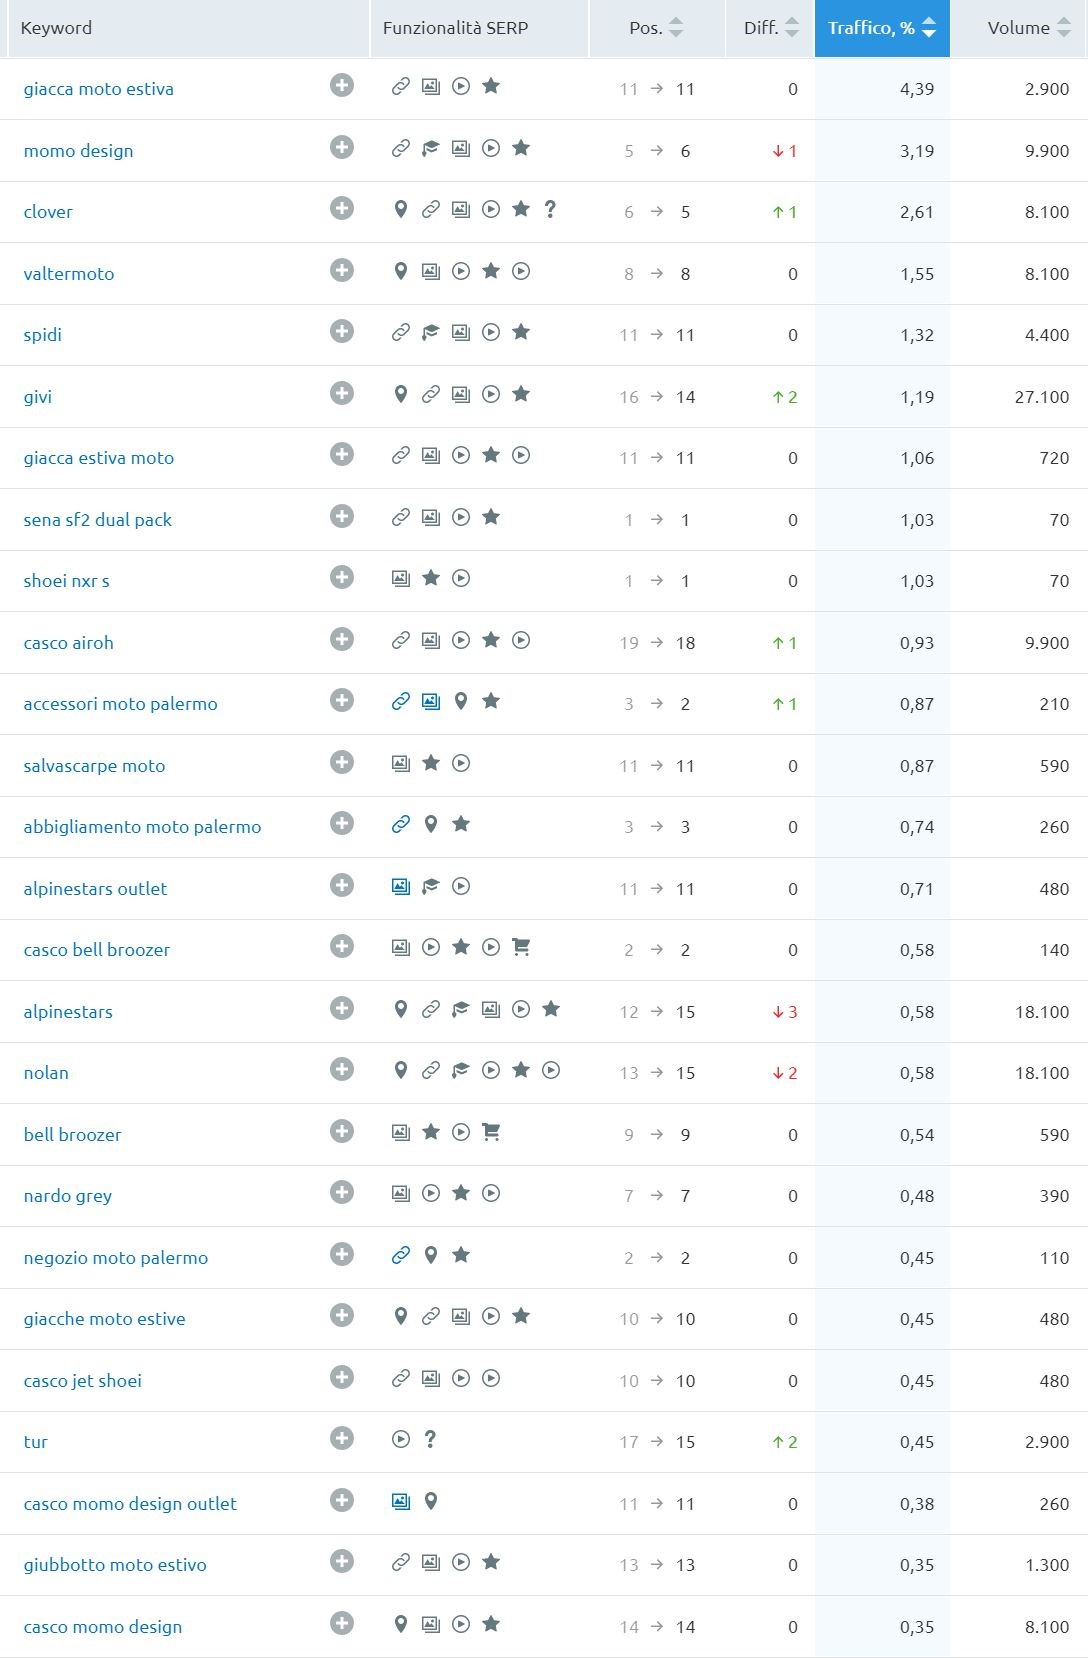Image resolution: width=1088 pixels, height=1658 pixels.
Task: Add casco momo design plus icon
Action: point(342,1623)
